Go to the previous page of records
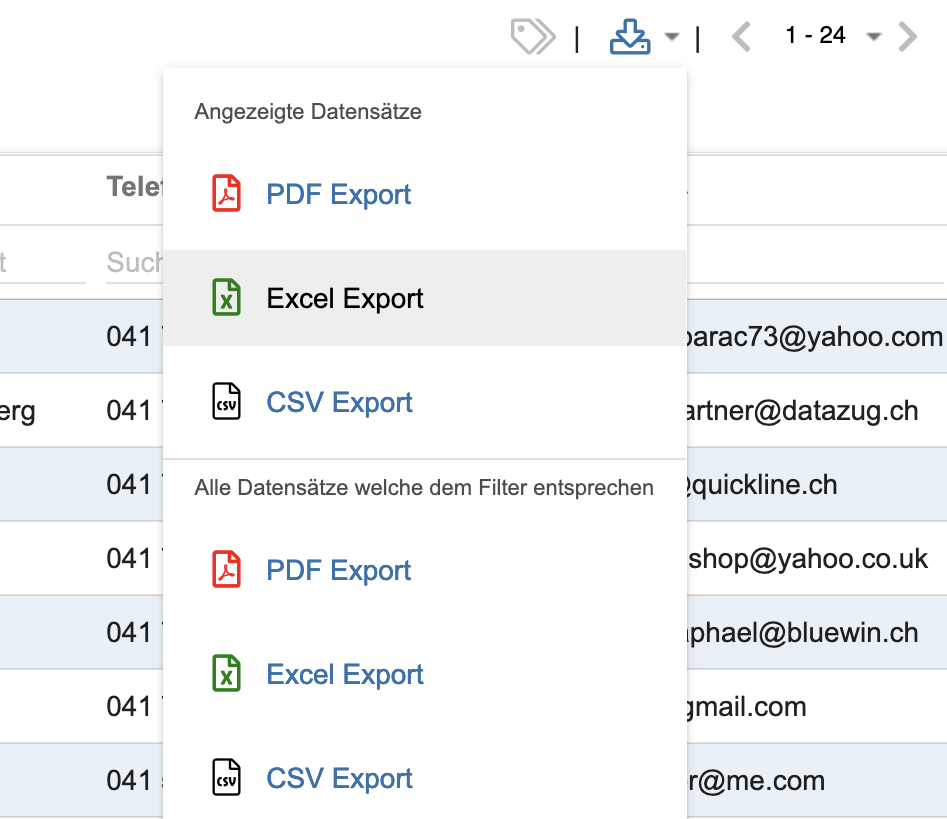The width and height of the screenshot is (947, 819). click(741, 37)
